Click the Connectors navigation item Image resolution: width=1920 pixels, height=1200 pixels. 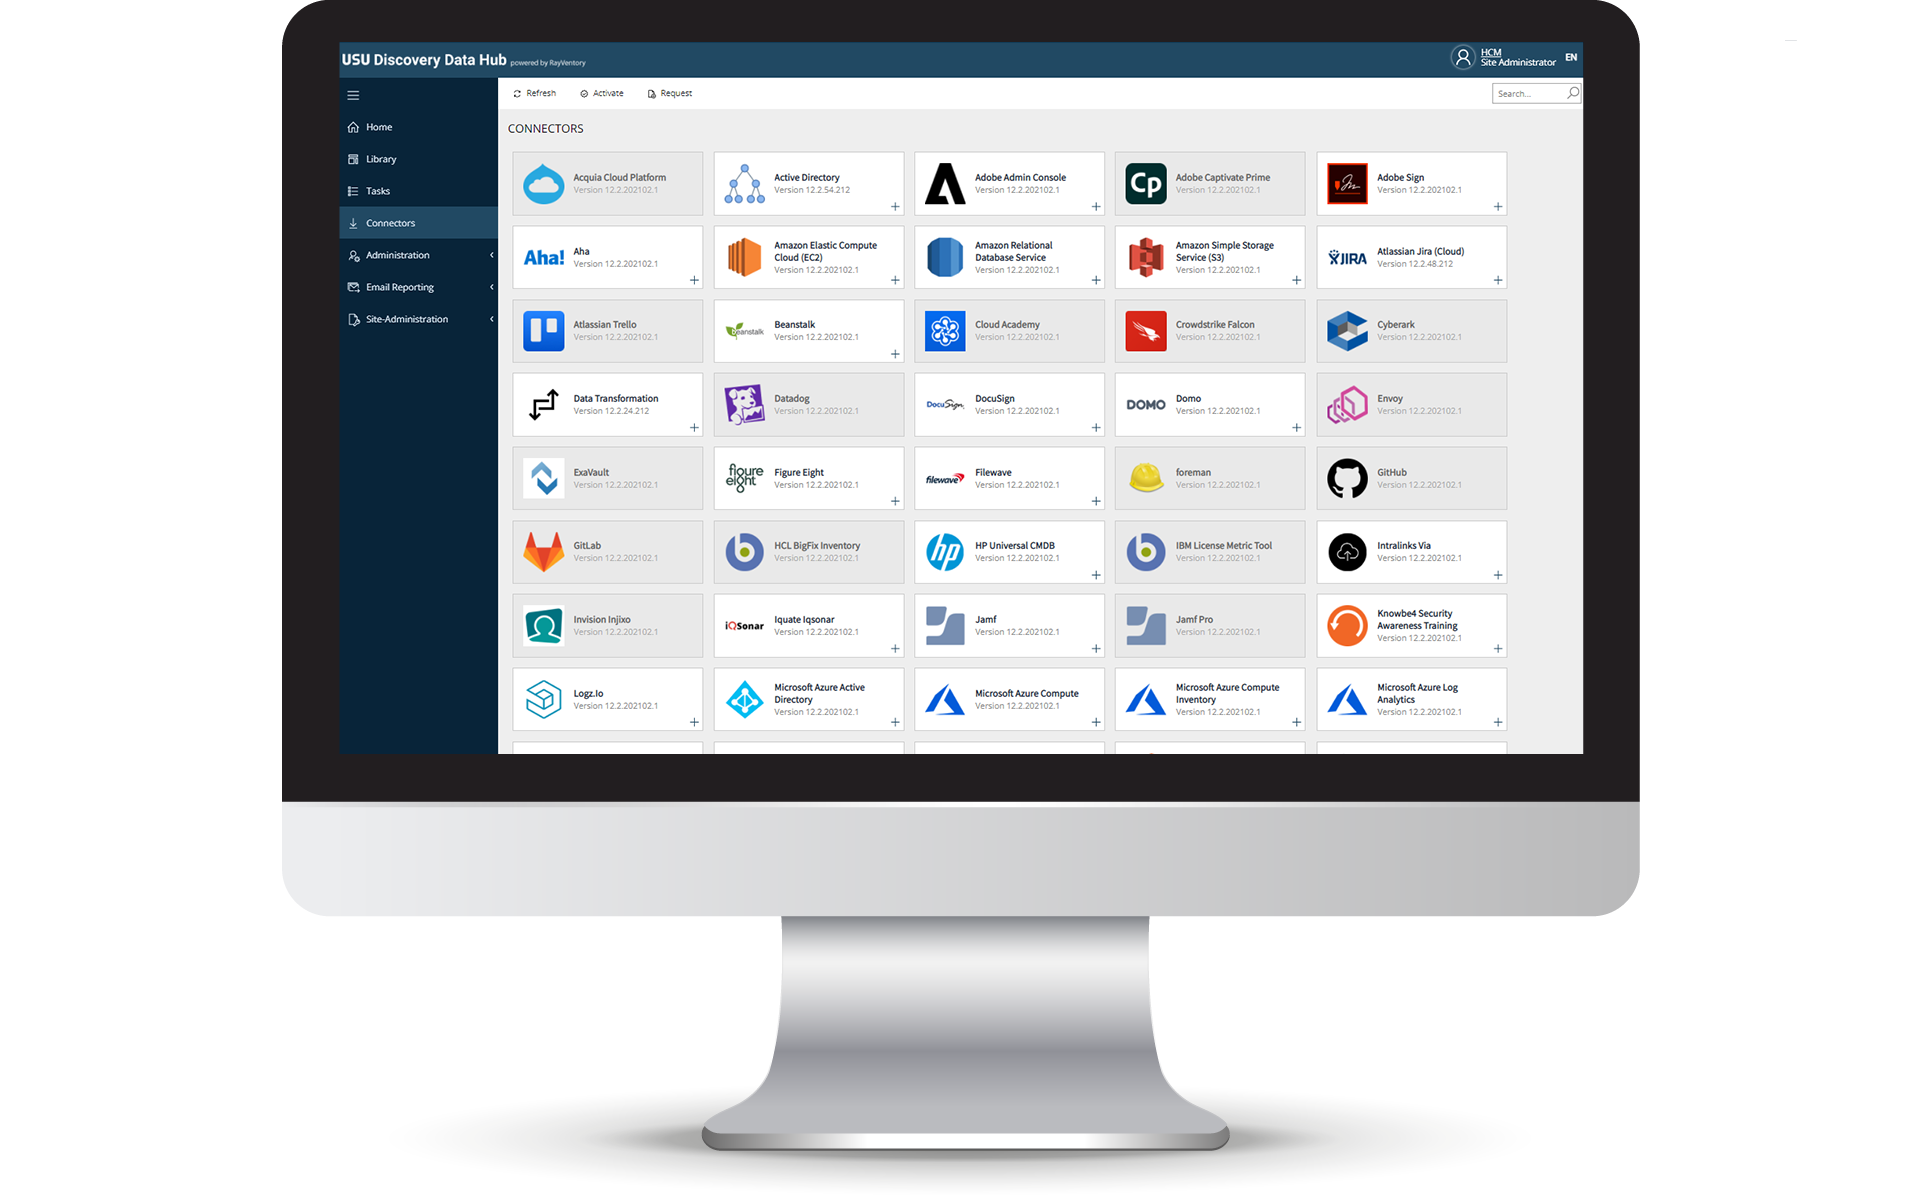pos(391,223)
